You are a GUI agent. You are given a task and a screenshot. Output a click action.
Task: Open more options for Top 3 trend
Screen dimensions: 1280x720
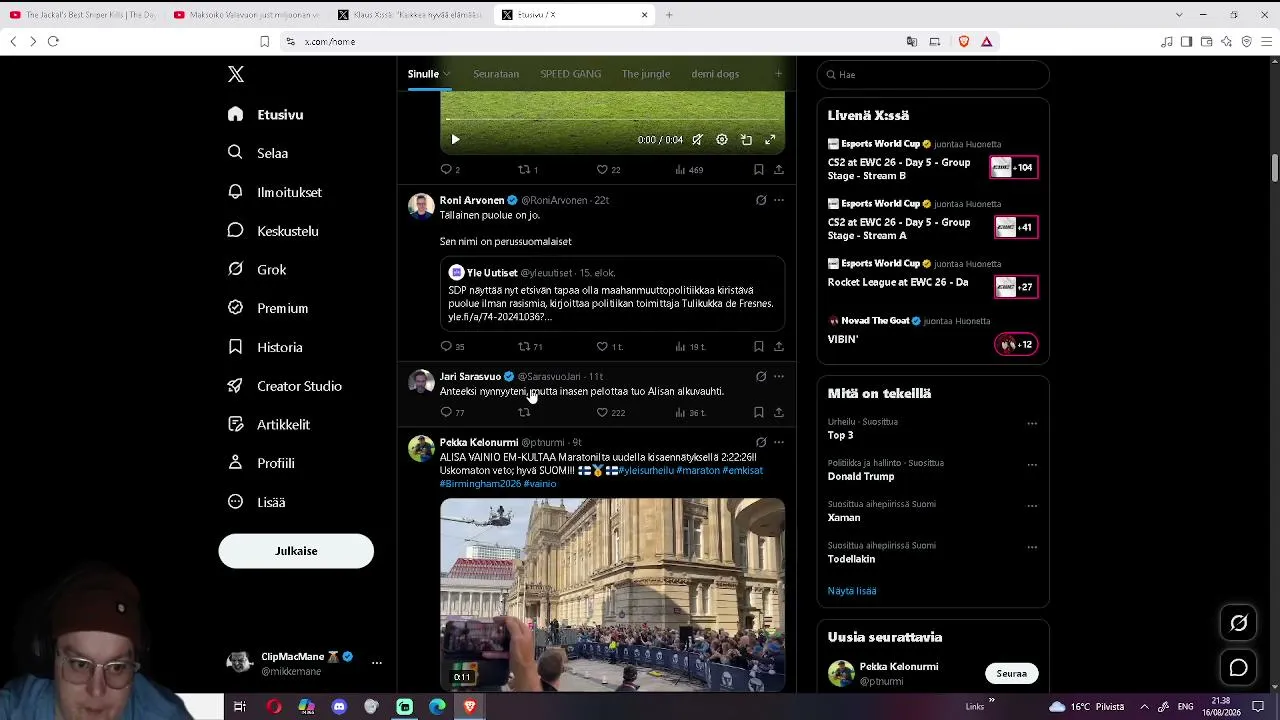pyautogui.click(x=1032, y=423)
